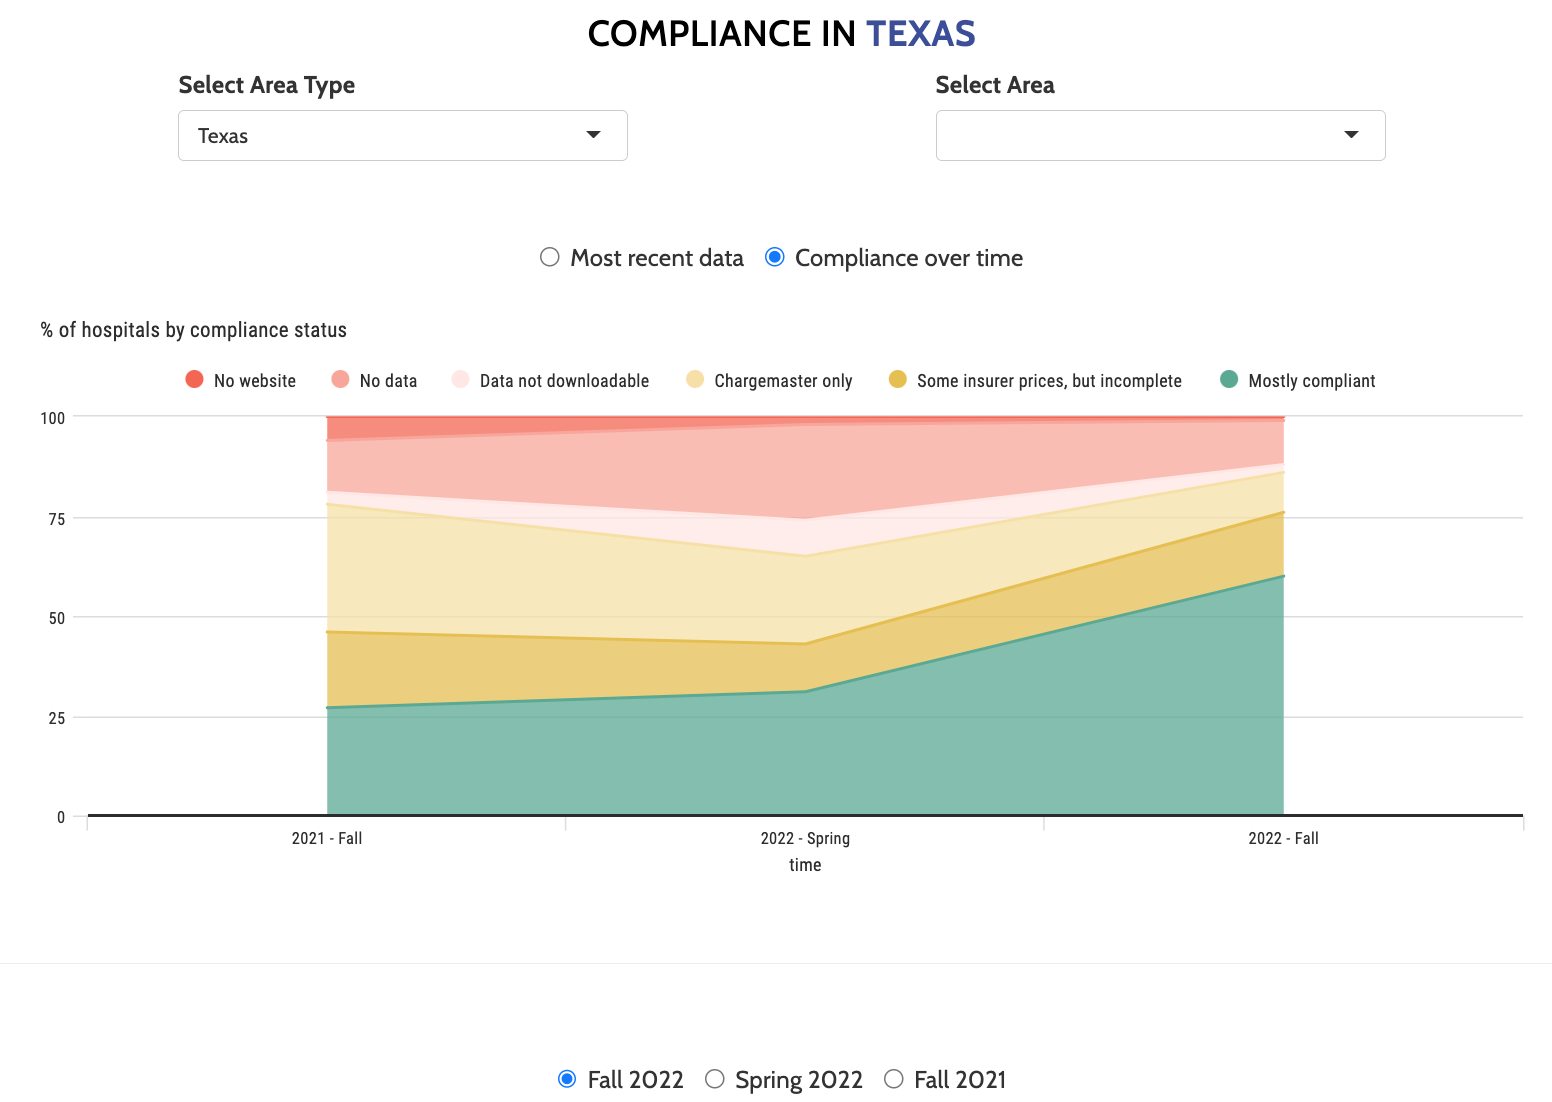
Task: Toggle the Chargemaster only legend swatch
Action: 695,379
